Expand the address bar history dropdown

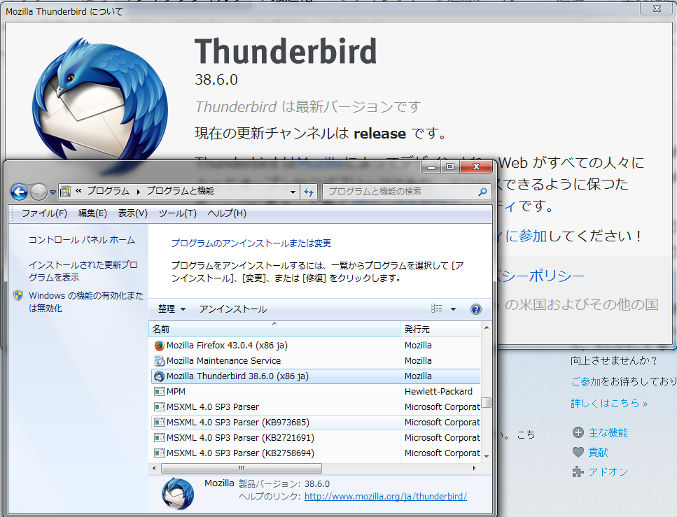coord(293,191)
